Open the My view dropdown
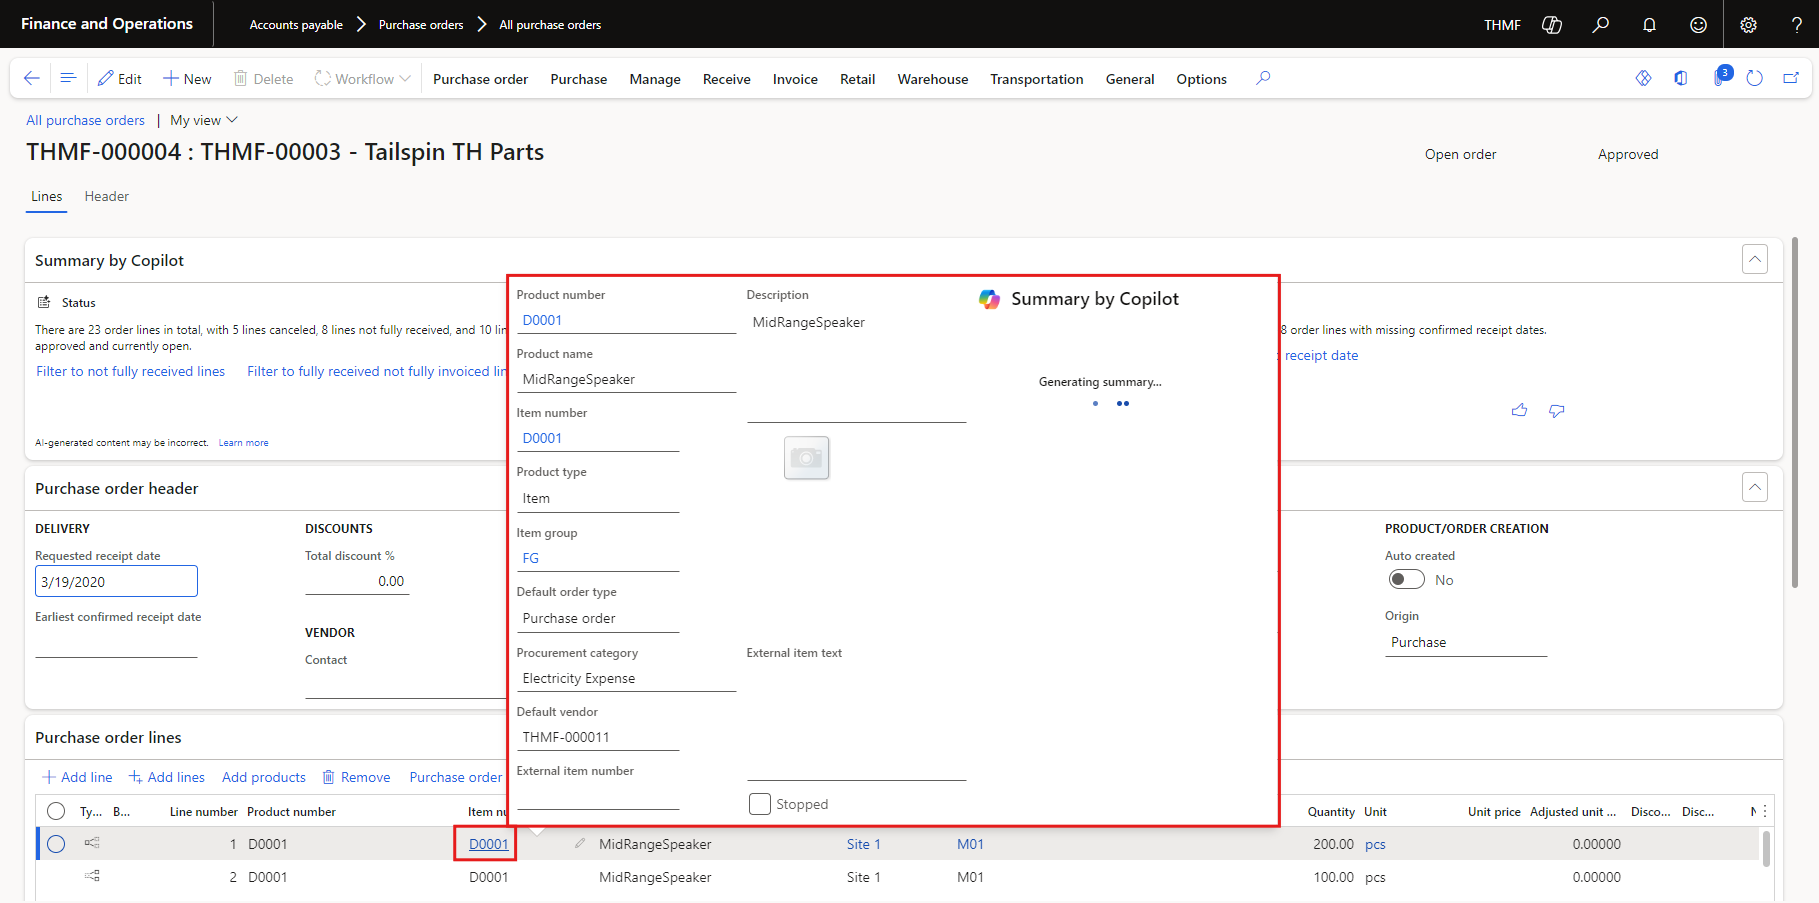Viewport: 1819px width, 903px height. (x=204, y=120)
